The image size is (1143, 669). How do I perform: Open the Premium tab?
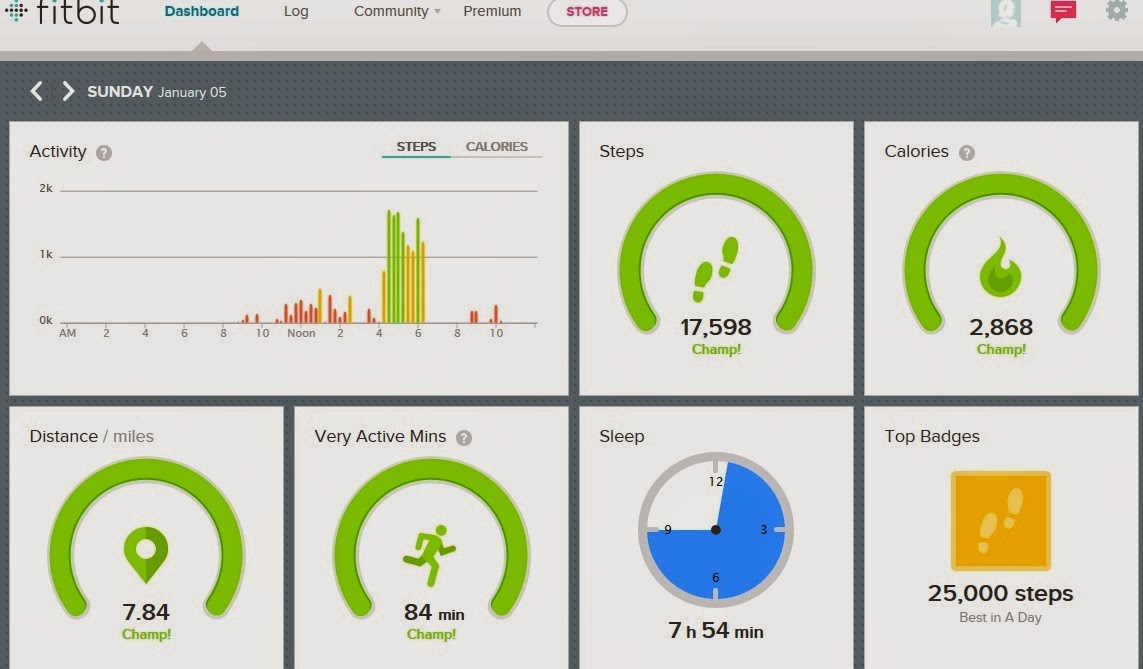click(x=492, y=11)
